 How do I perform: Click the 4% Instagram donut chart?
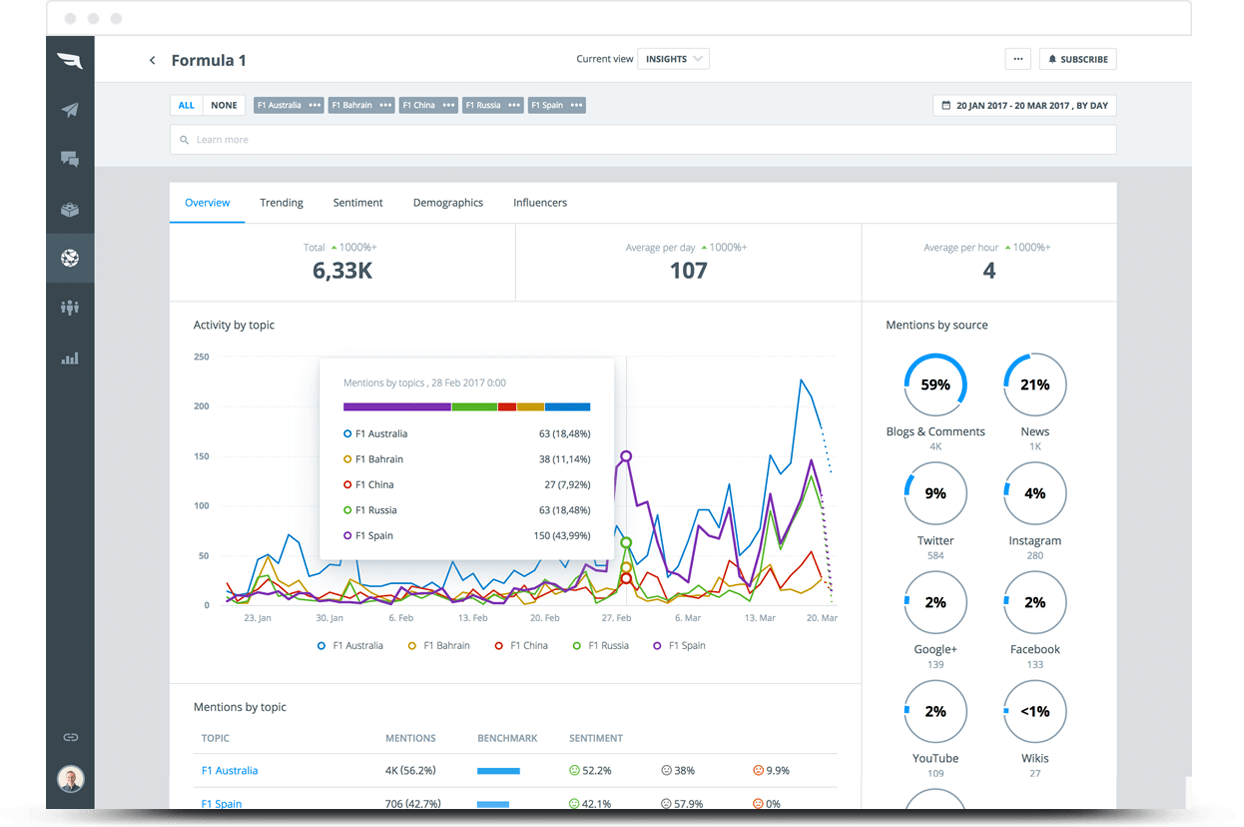pos(1035,494)
